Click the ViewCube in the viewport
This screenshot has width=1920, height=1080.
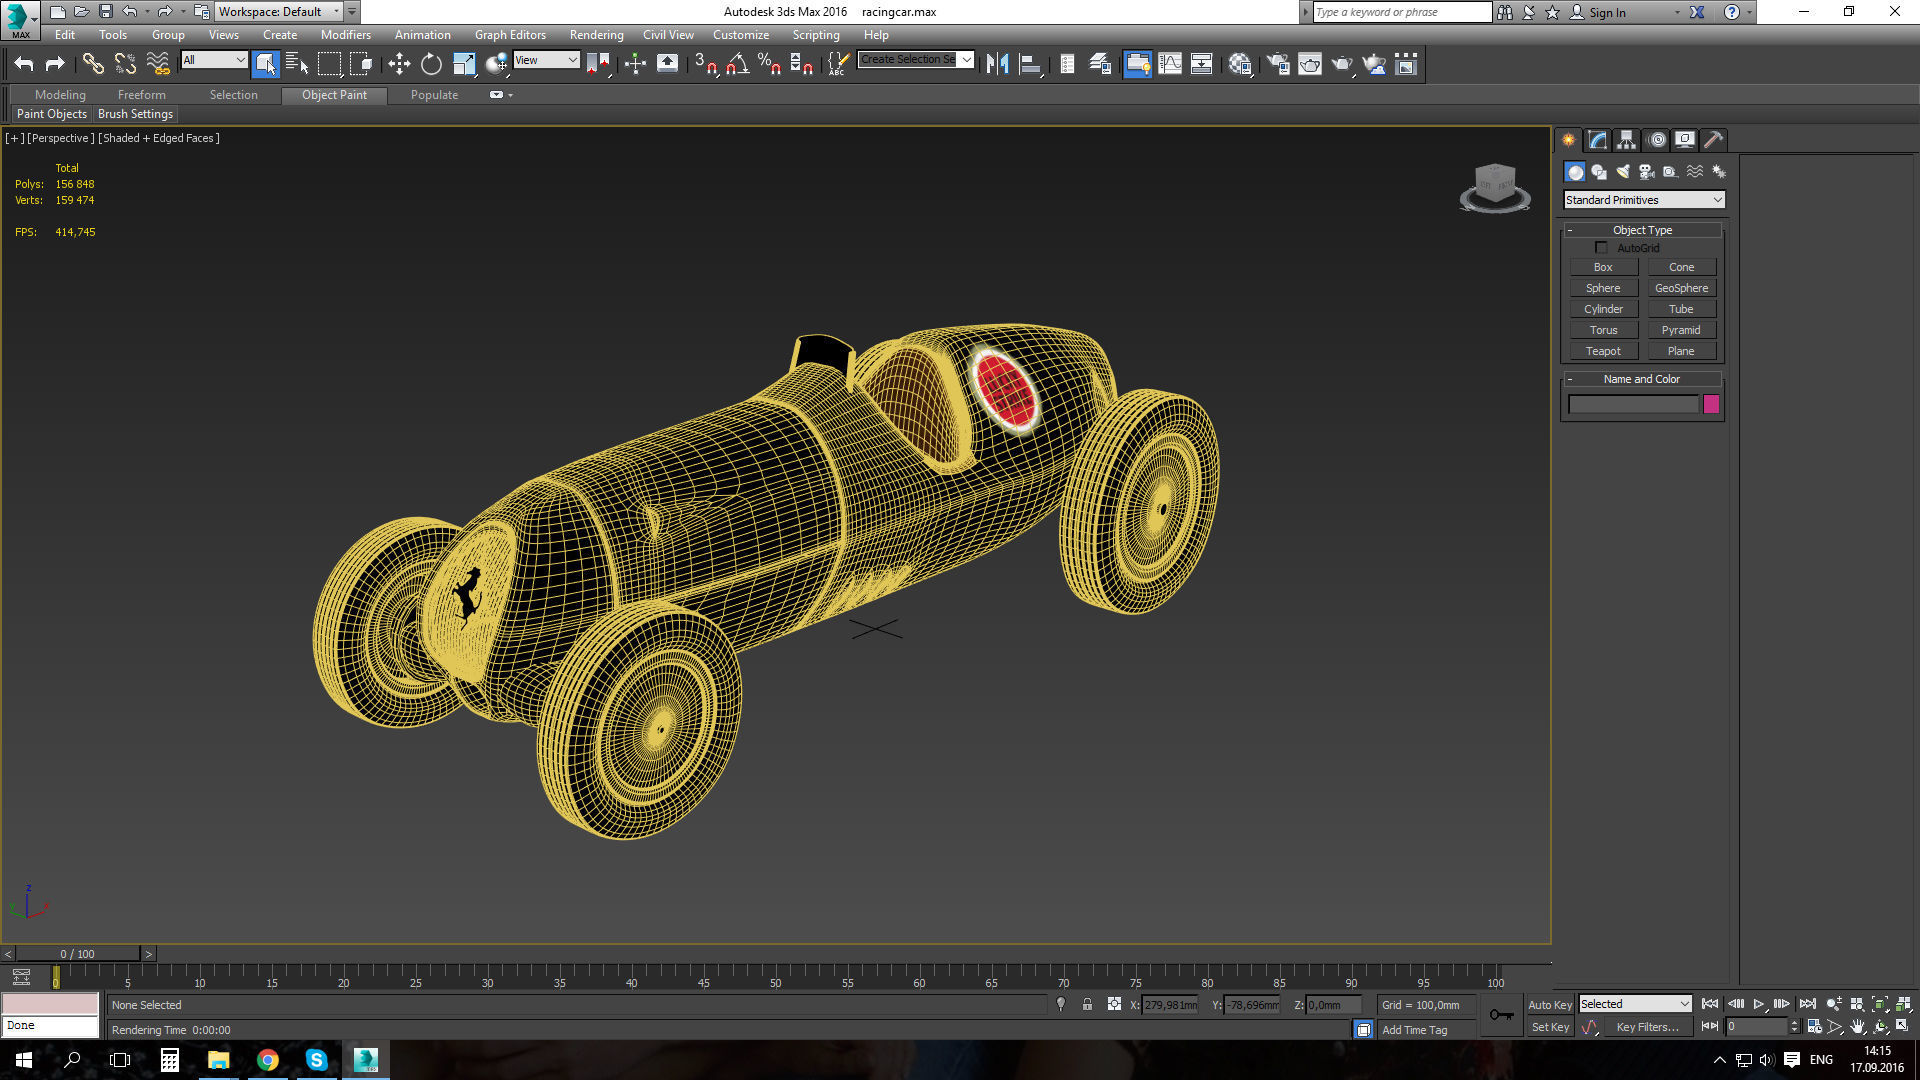coord(1495,187)
